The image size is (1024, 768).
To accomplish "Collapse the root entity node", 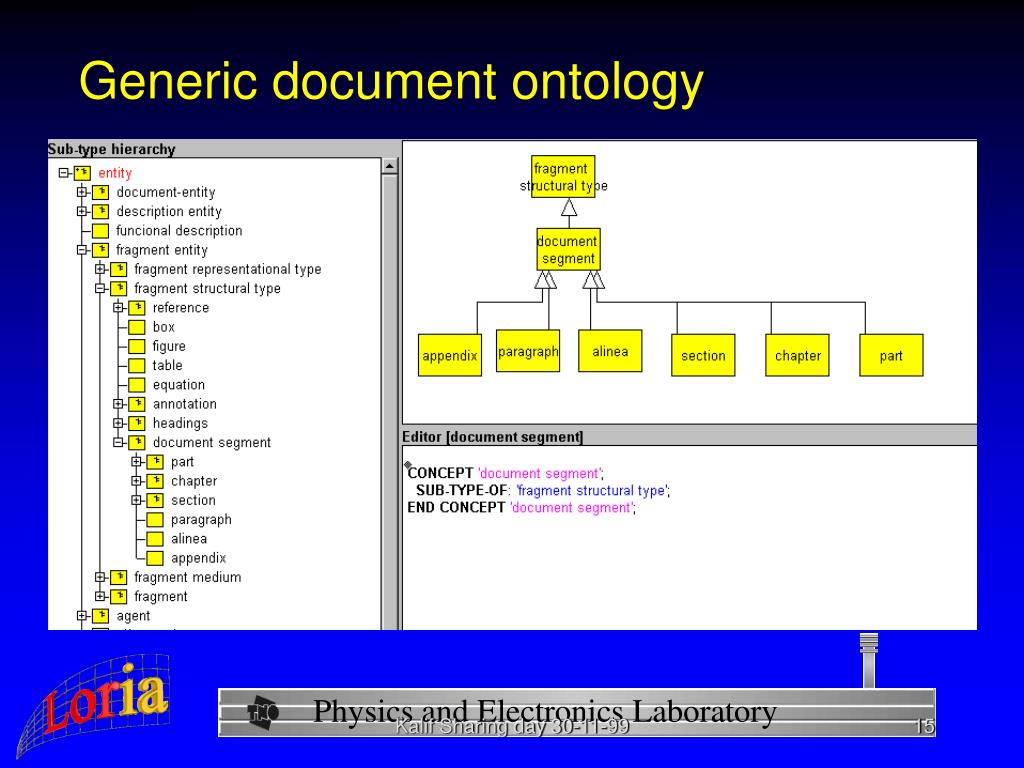I will (x=64, y=173).
